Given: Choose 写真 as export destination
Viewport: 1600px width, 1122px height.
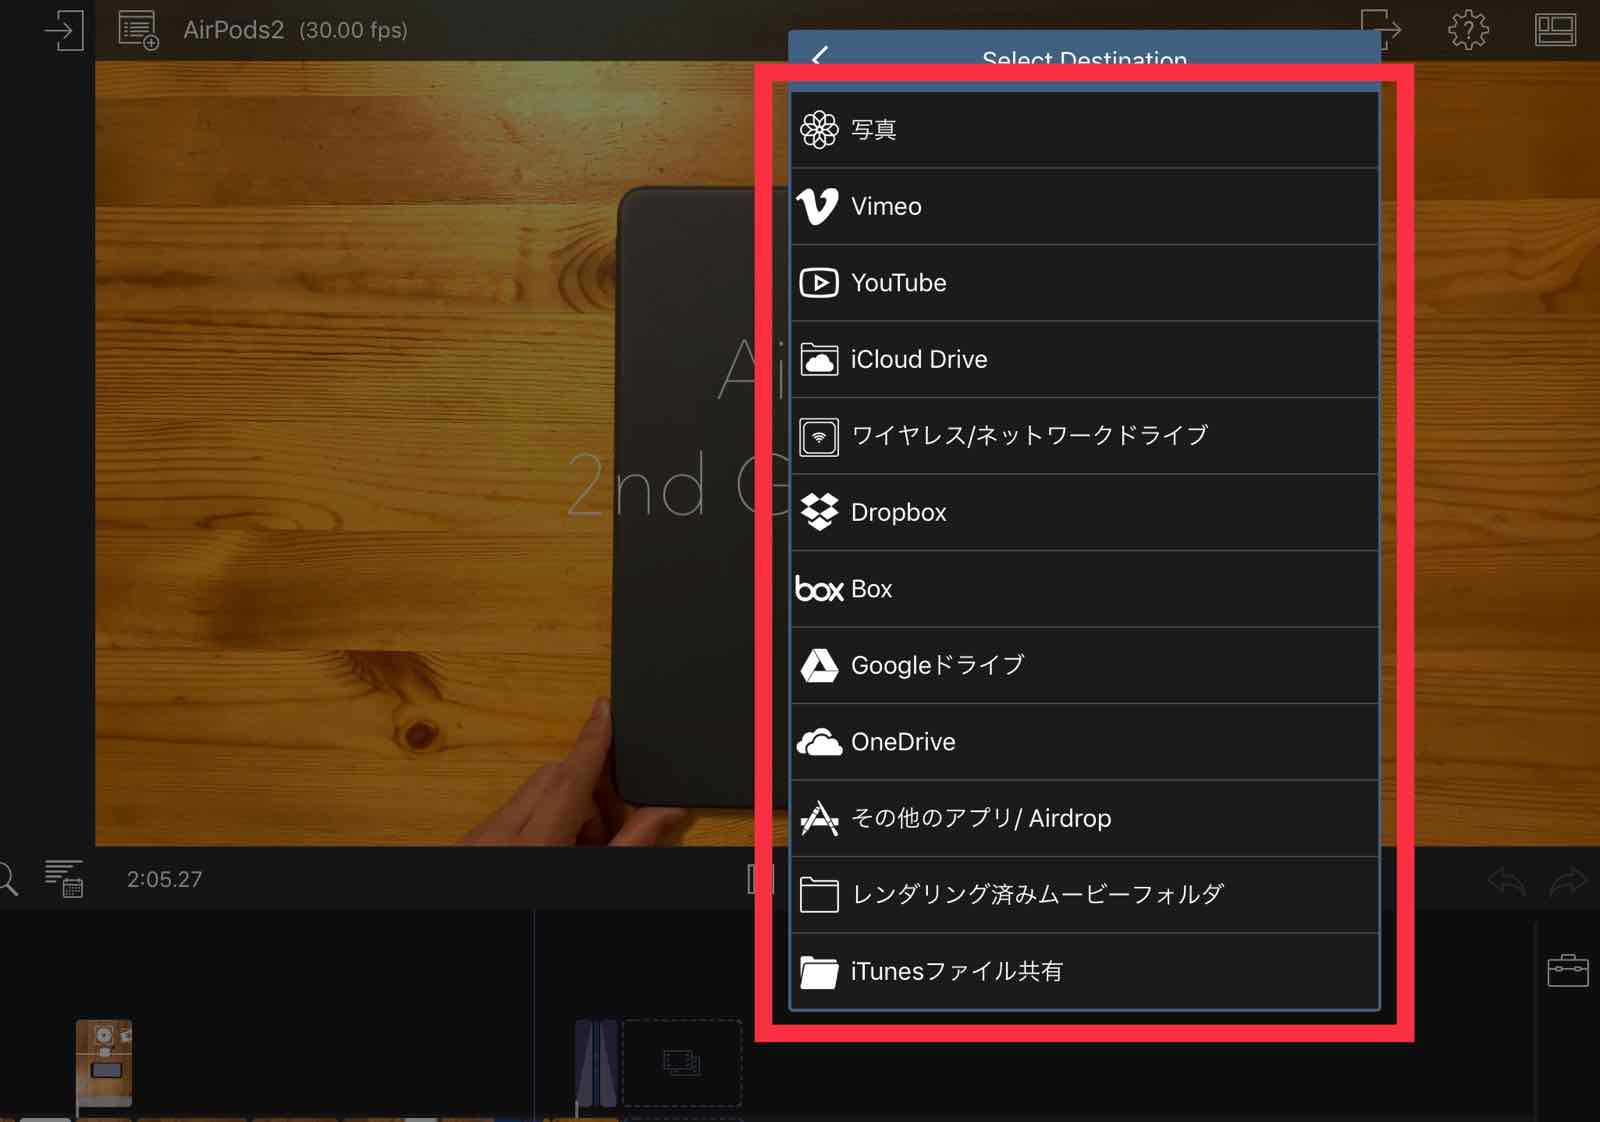Looking at the screenshot, I should [1084, 130].
